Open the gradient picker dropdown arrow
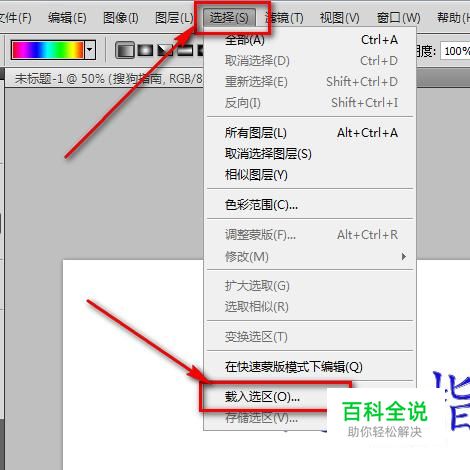470x470 pixels. tap(90, 50)
